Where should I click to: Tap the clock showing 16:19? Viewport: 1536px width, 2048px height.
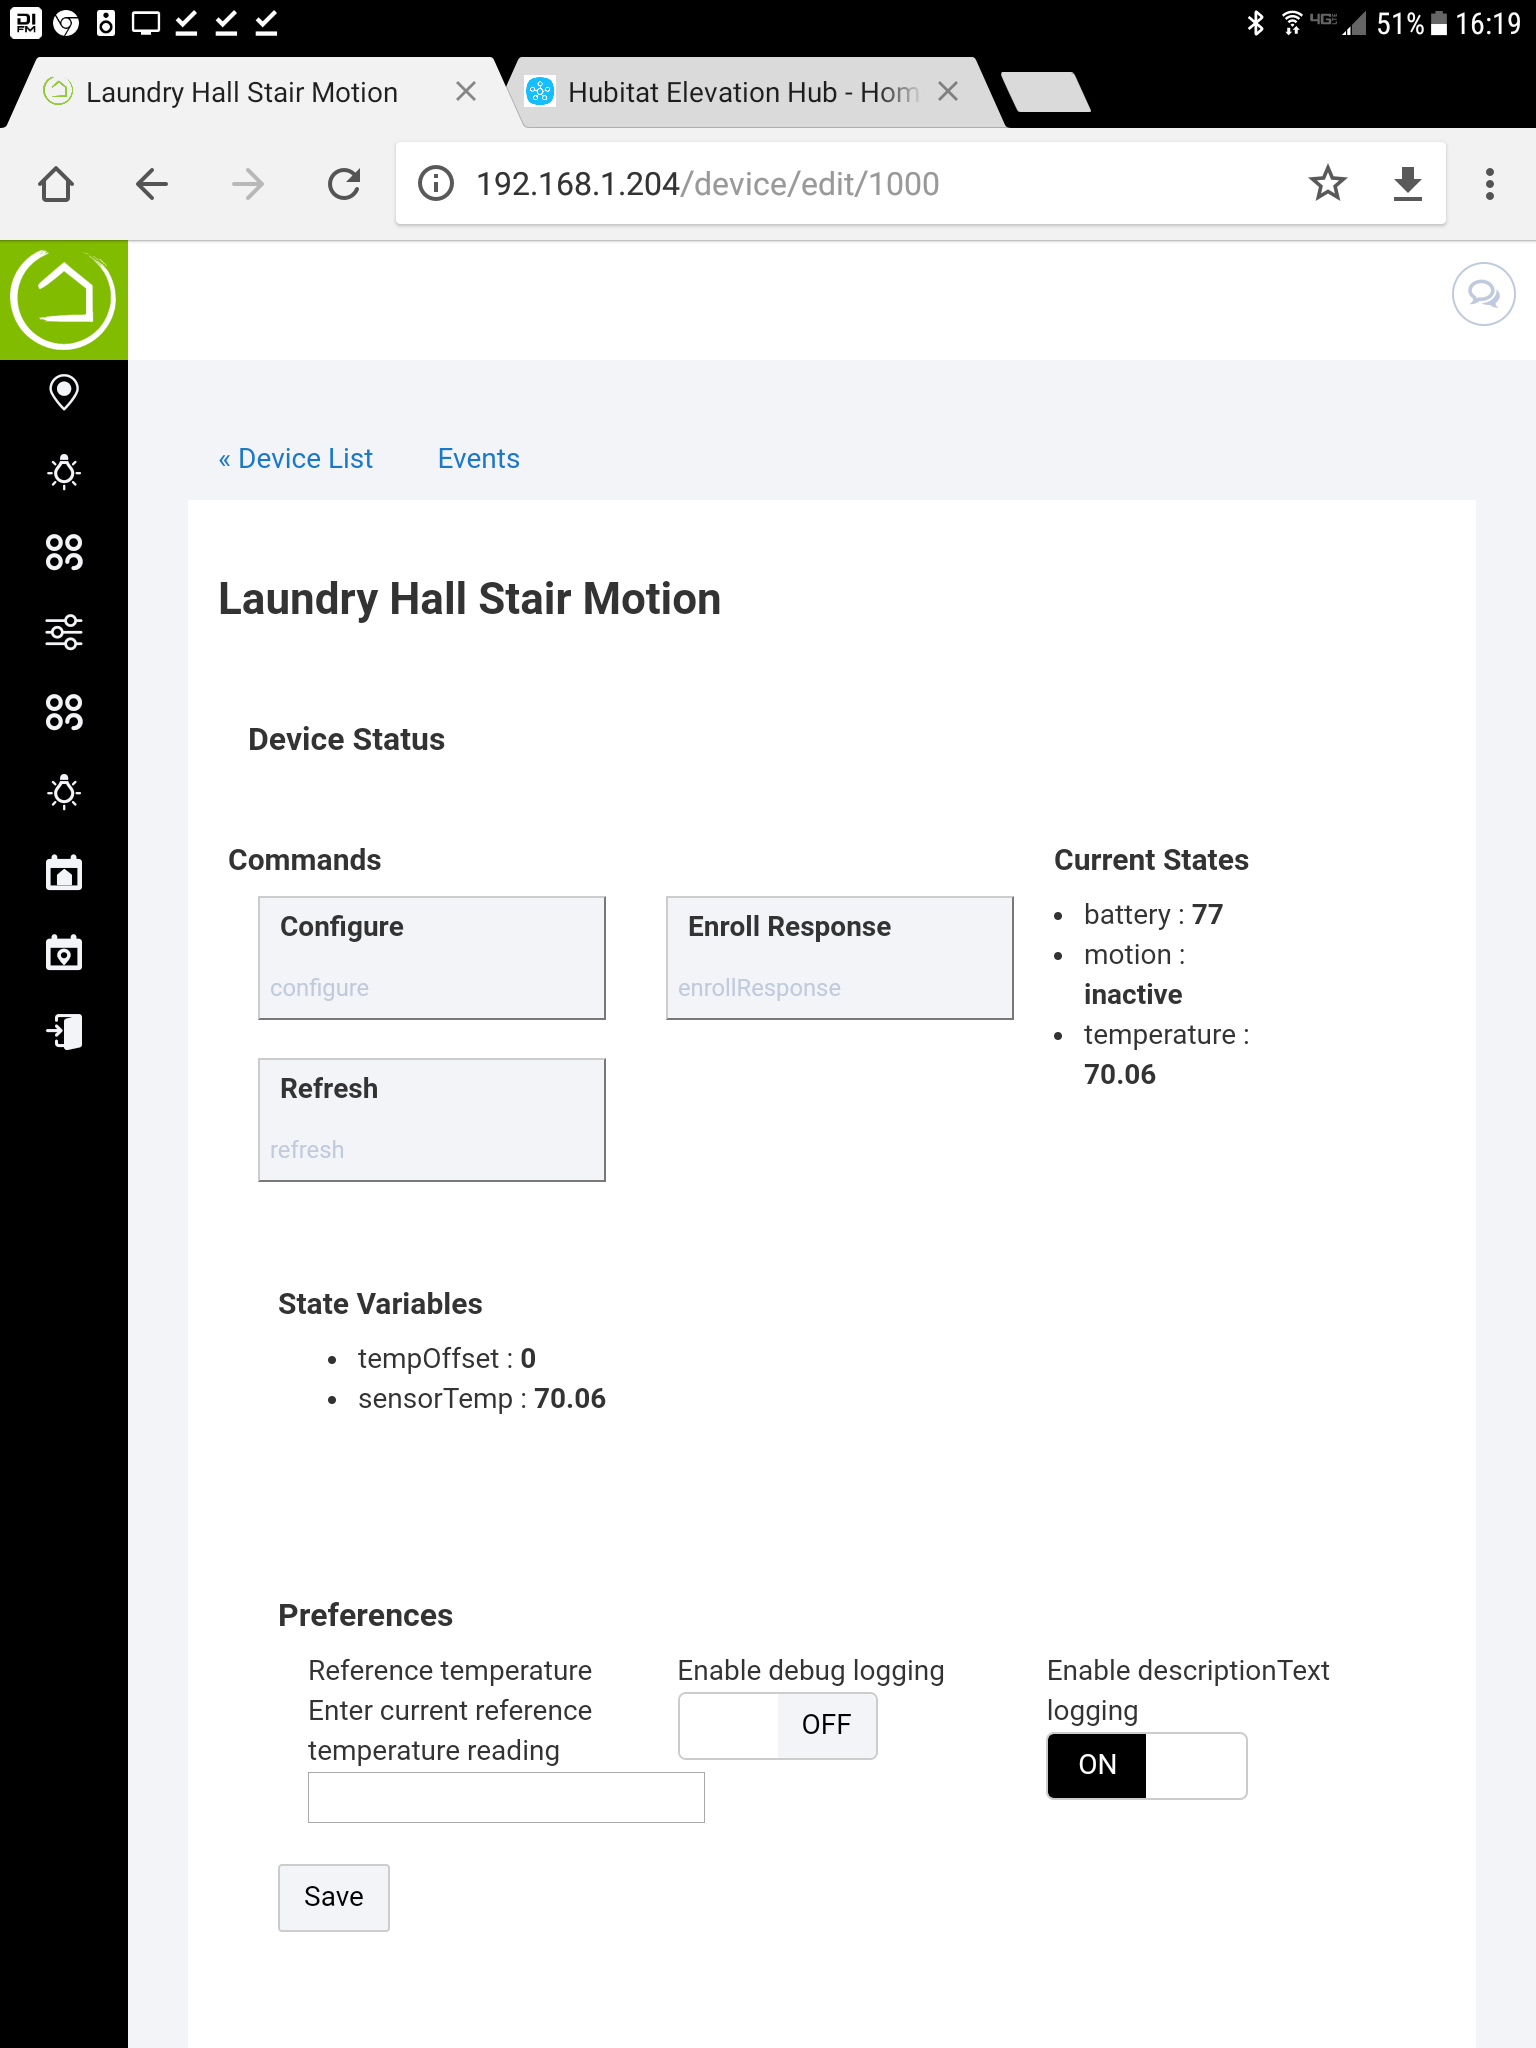tap(1488, 23)
